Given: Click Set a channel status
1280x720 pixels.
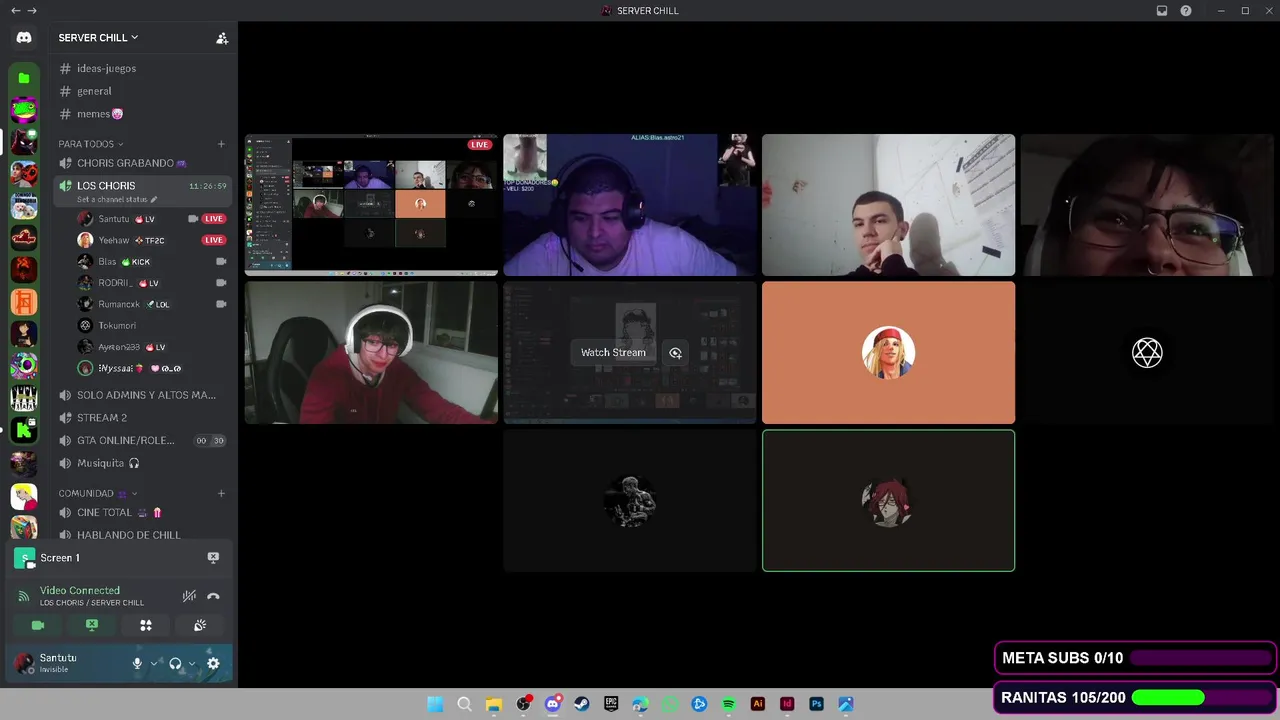Looking at the screenshot, I should tap(111, 199).
